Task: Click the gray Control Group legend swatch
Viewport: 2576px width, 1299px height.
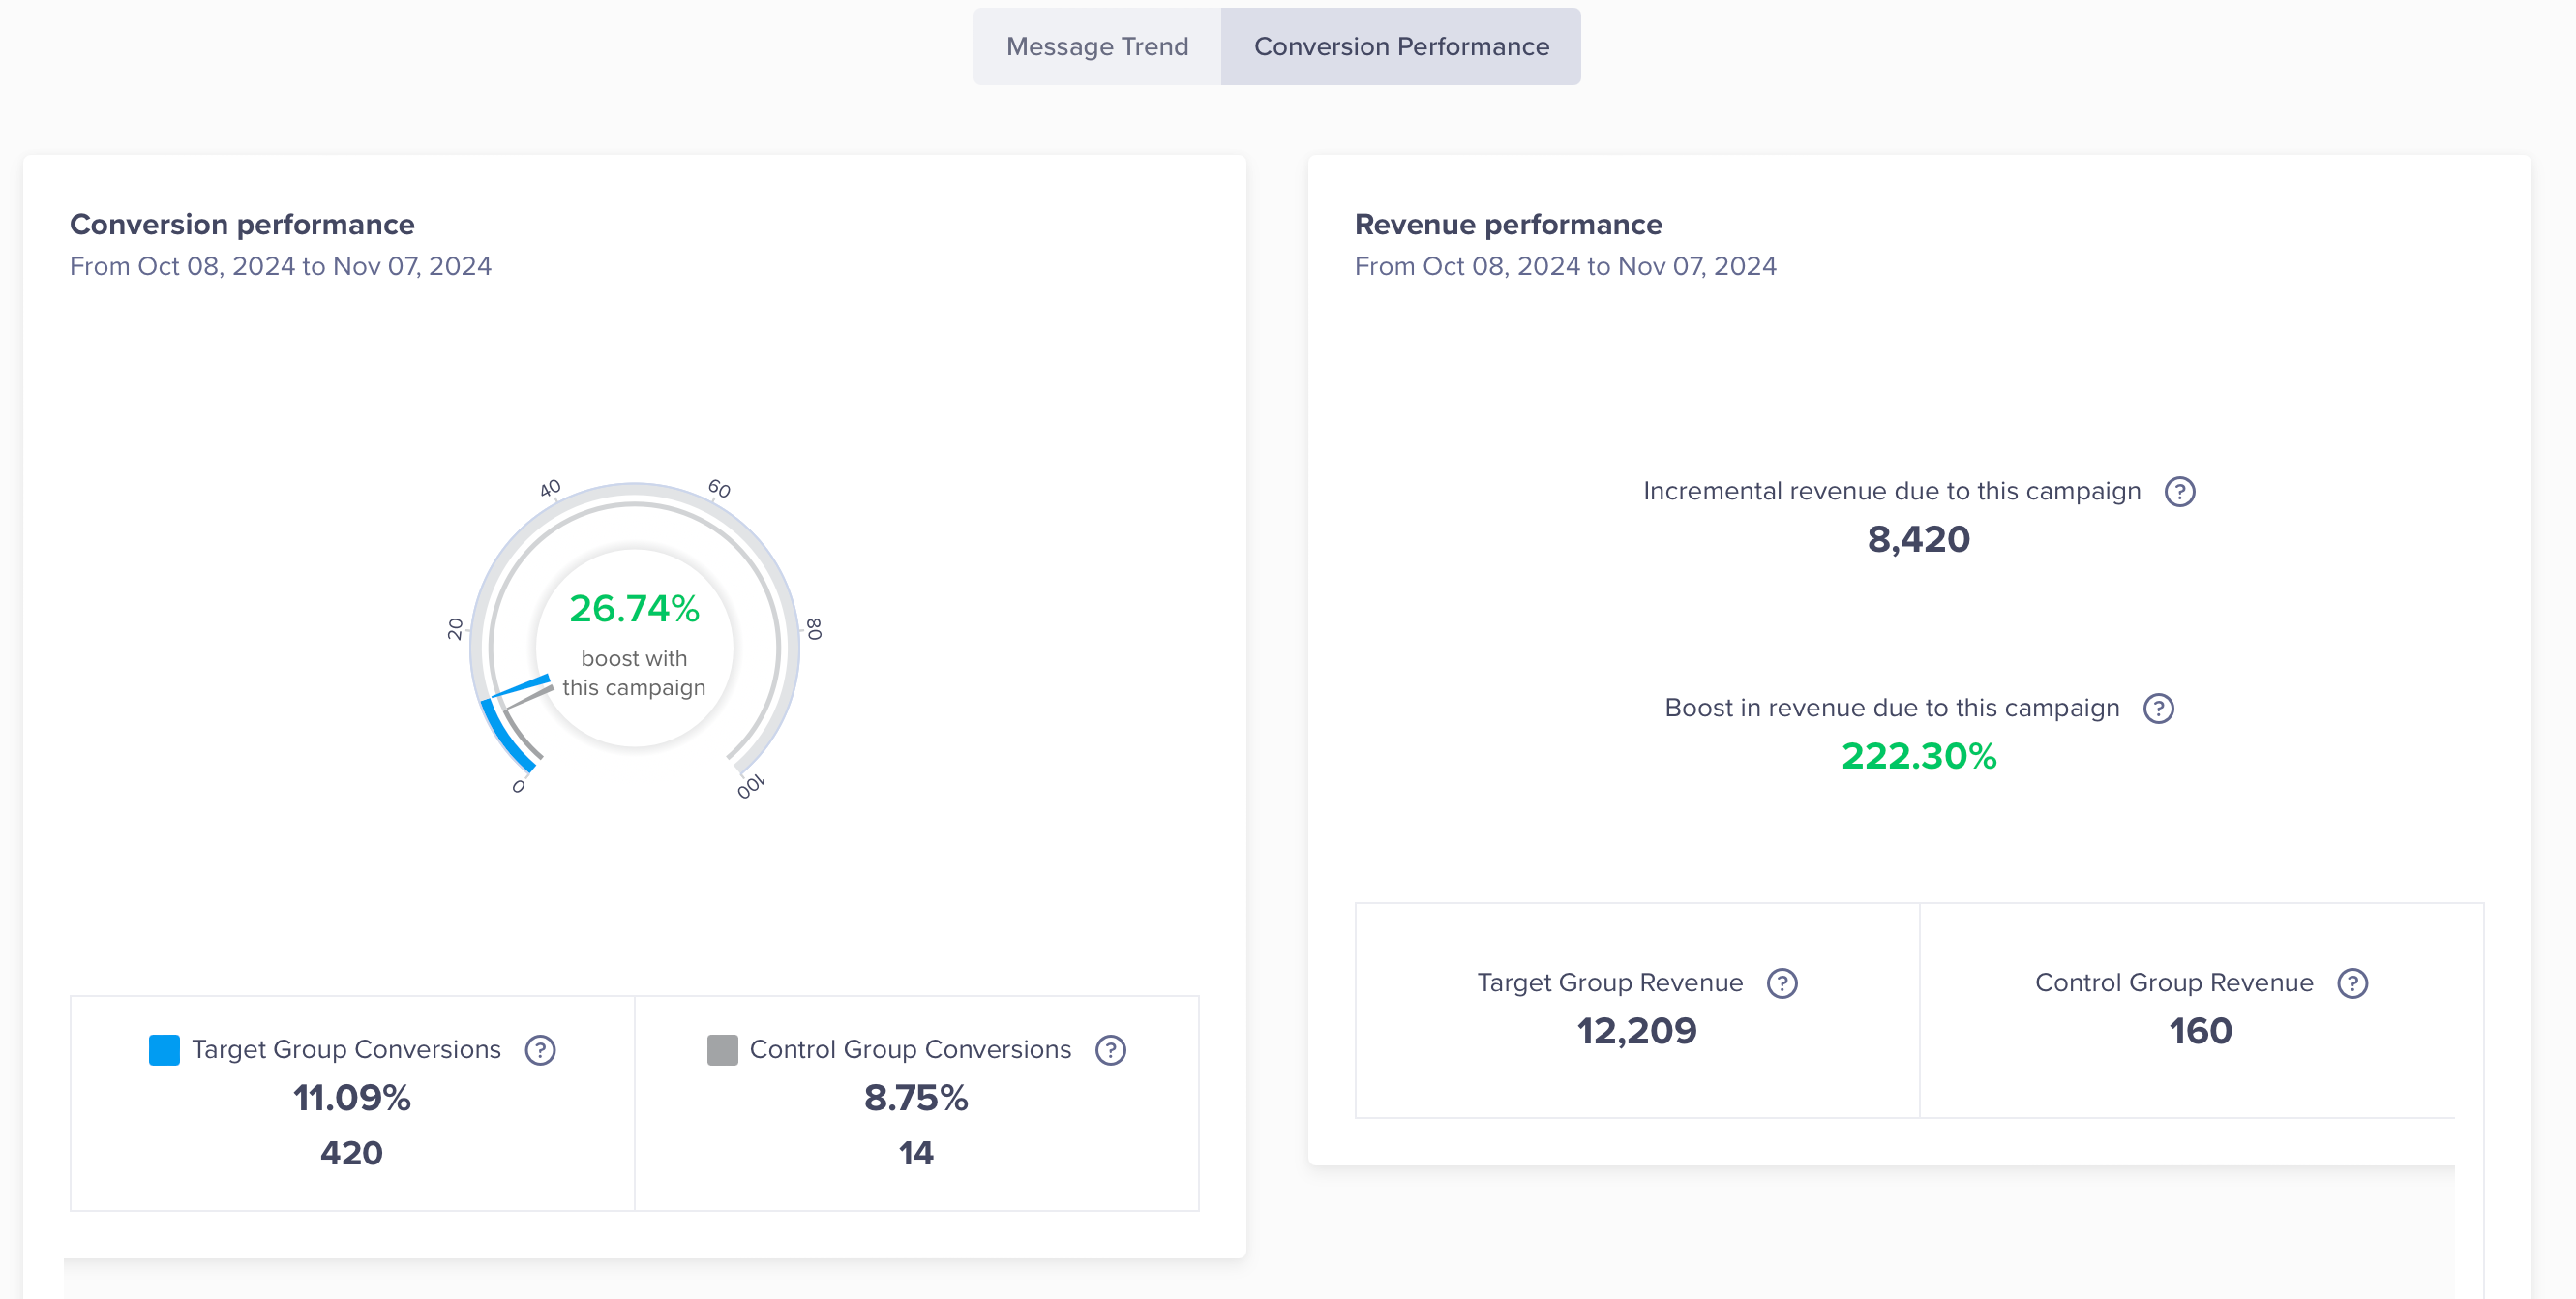Action: [722, 1050]
